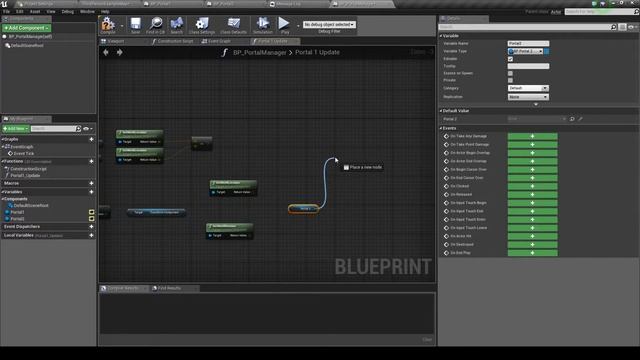
Task: Open the File menu
Action: coord(7,11)
